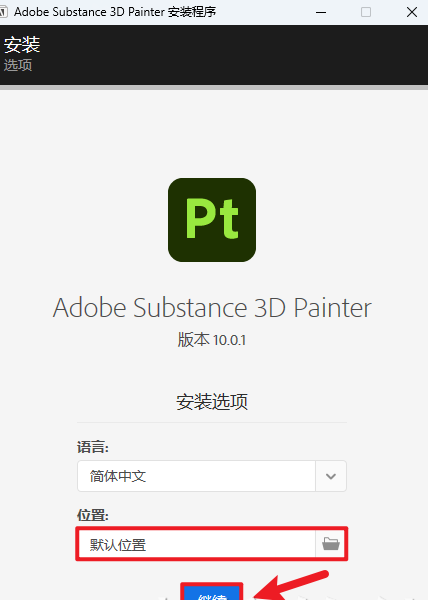The width and height of the screenshot is (428, 600).
Task: Select the 默认位置 location field
Action: pyautogui.click(x=197, y=544)
